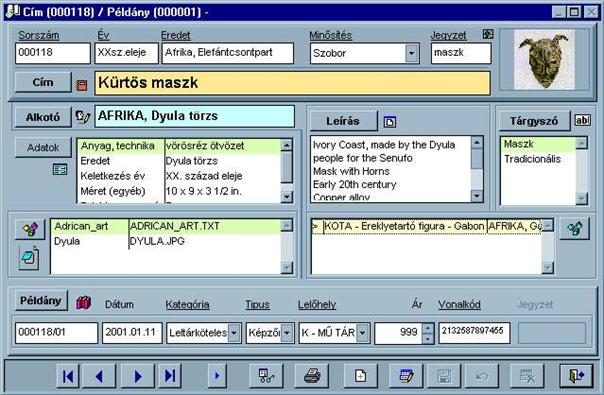
Task: Select the DYULA.JPG attachment
Action: point(166,241)
